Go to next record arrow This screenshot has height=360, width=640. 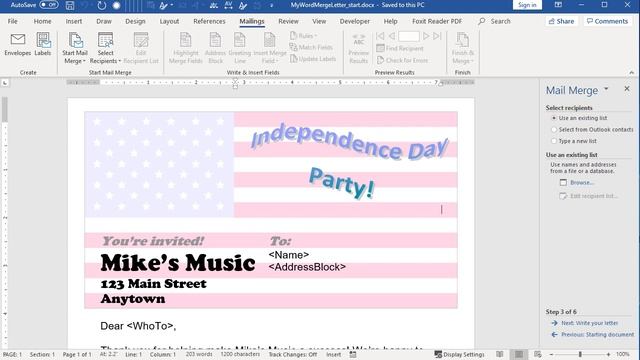pos(426,36)
